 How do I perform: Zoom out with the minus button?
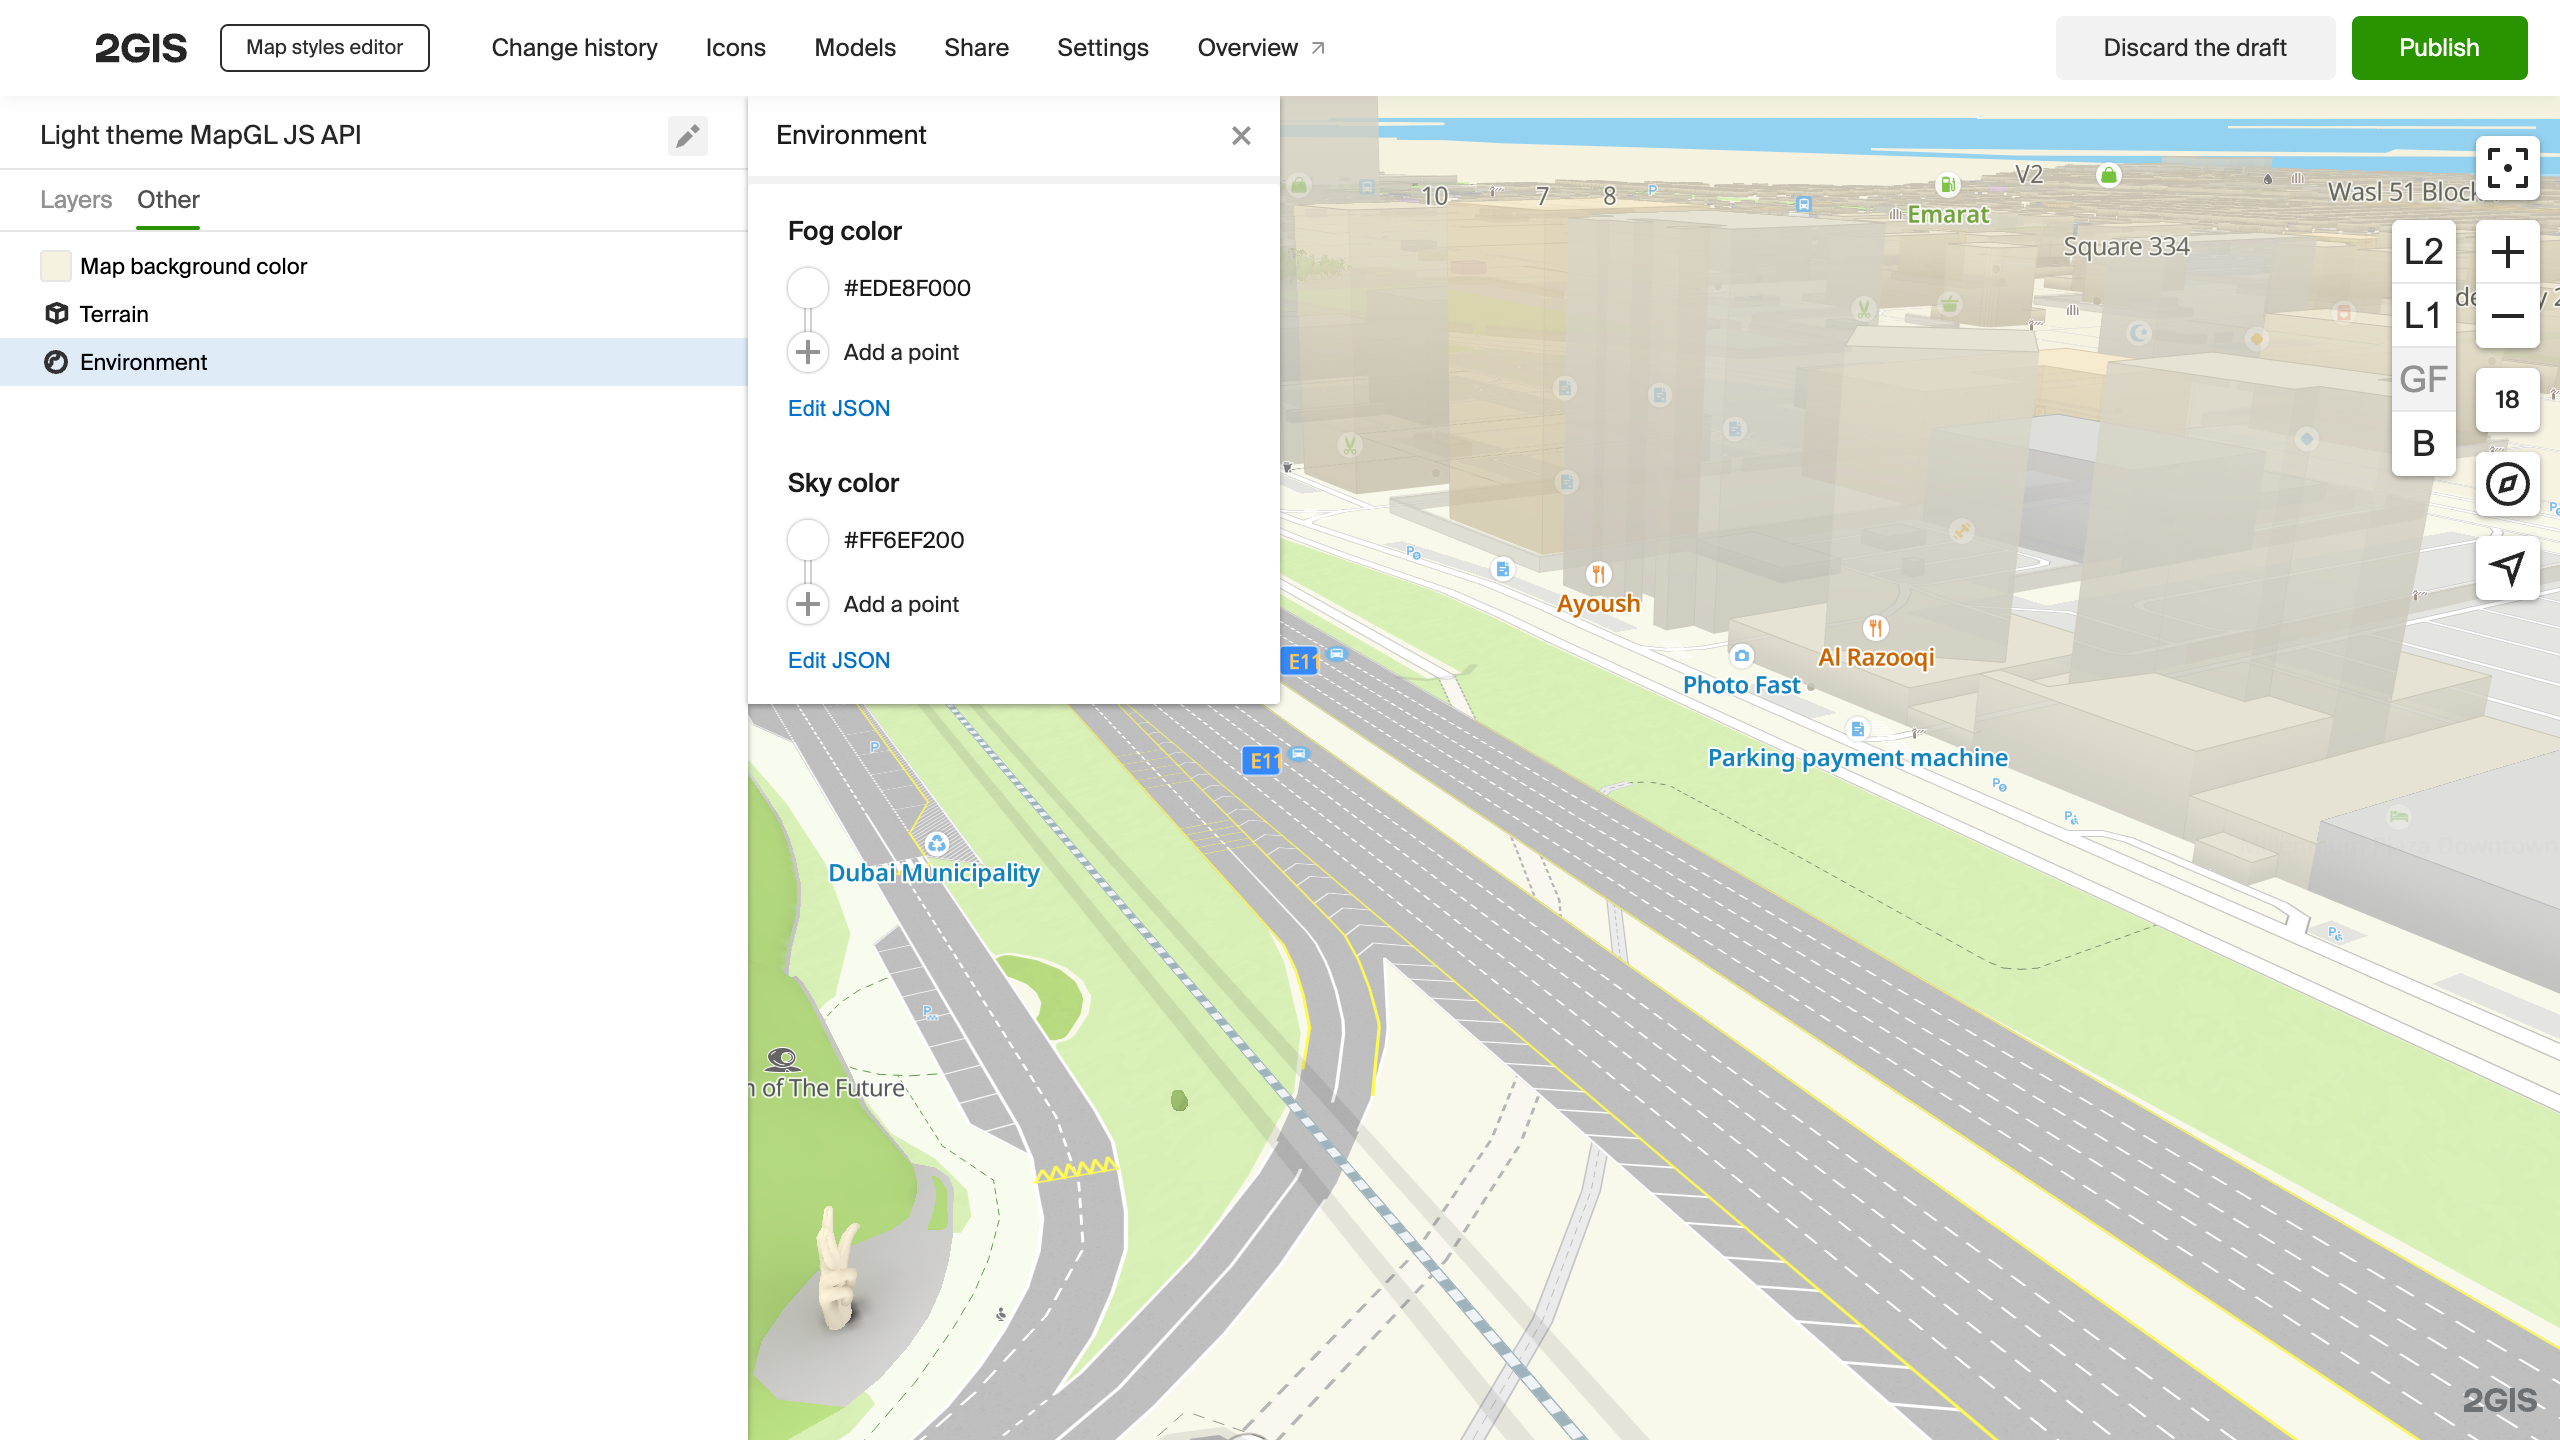click(x=2507, y=316)
